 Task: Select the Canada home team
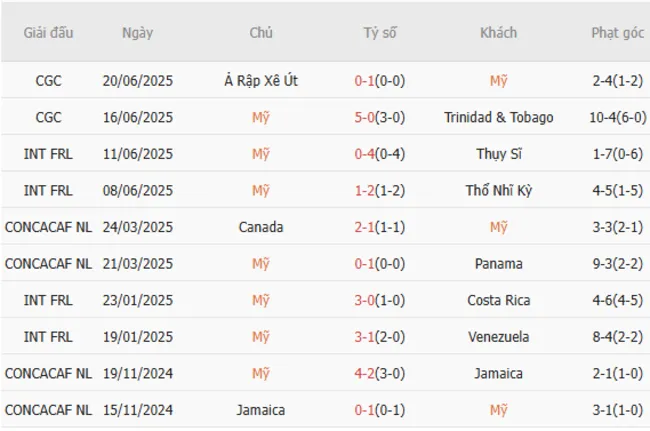[x=261, y=227]
